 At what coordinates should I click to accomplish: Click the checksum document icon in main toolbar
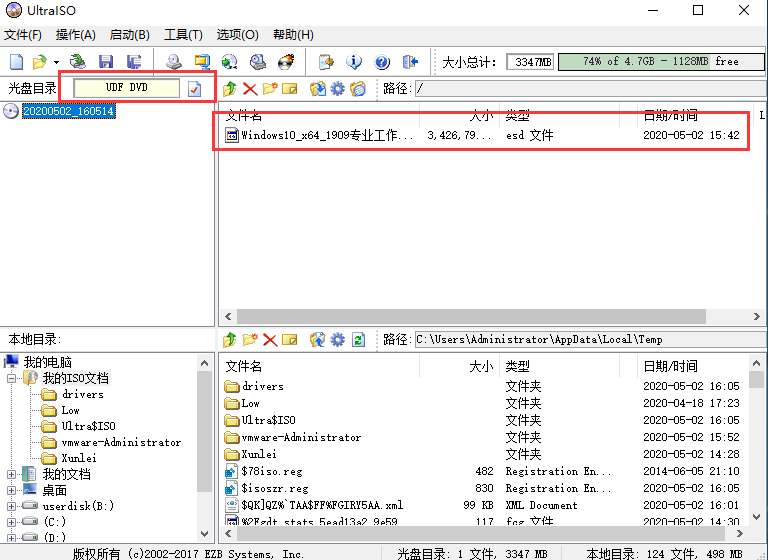tap(326, 62)
